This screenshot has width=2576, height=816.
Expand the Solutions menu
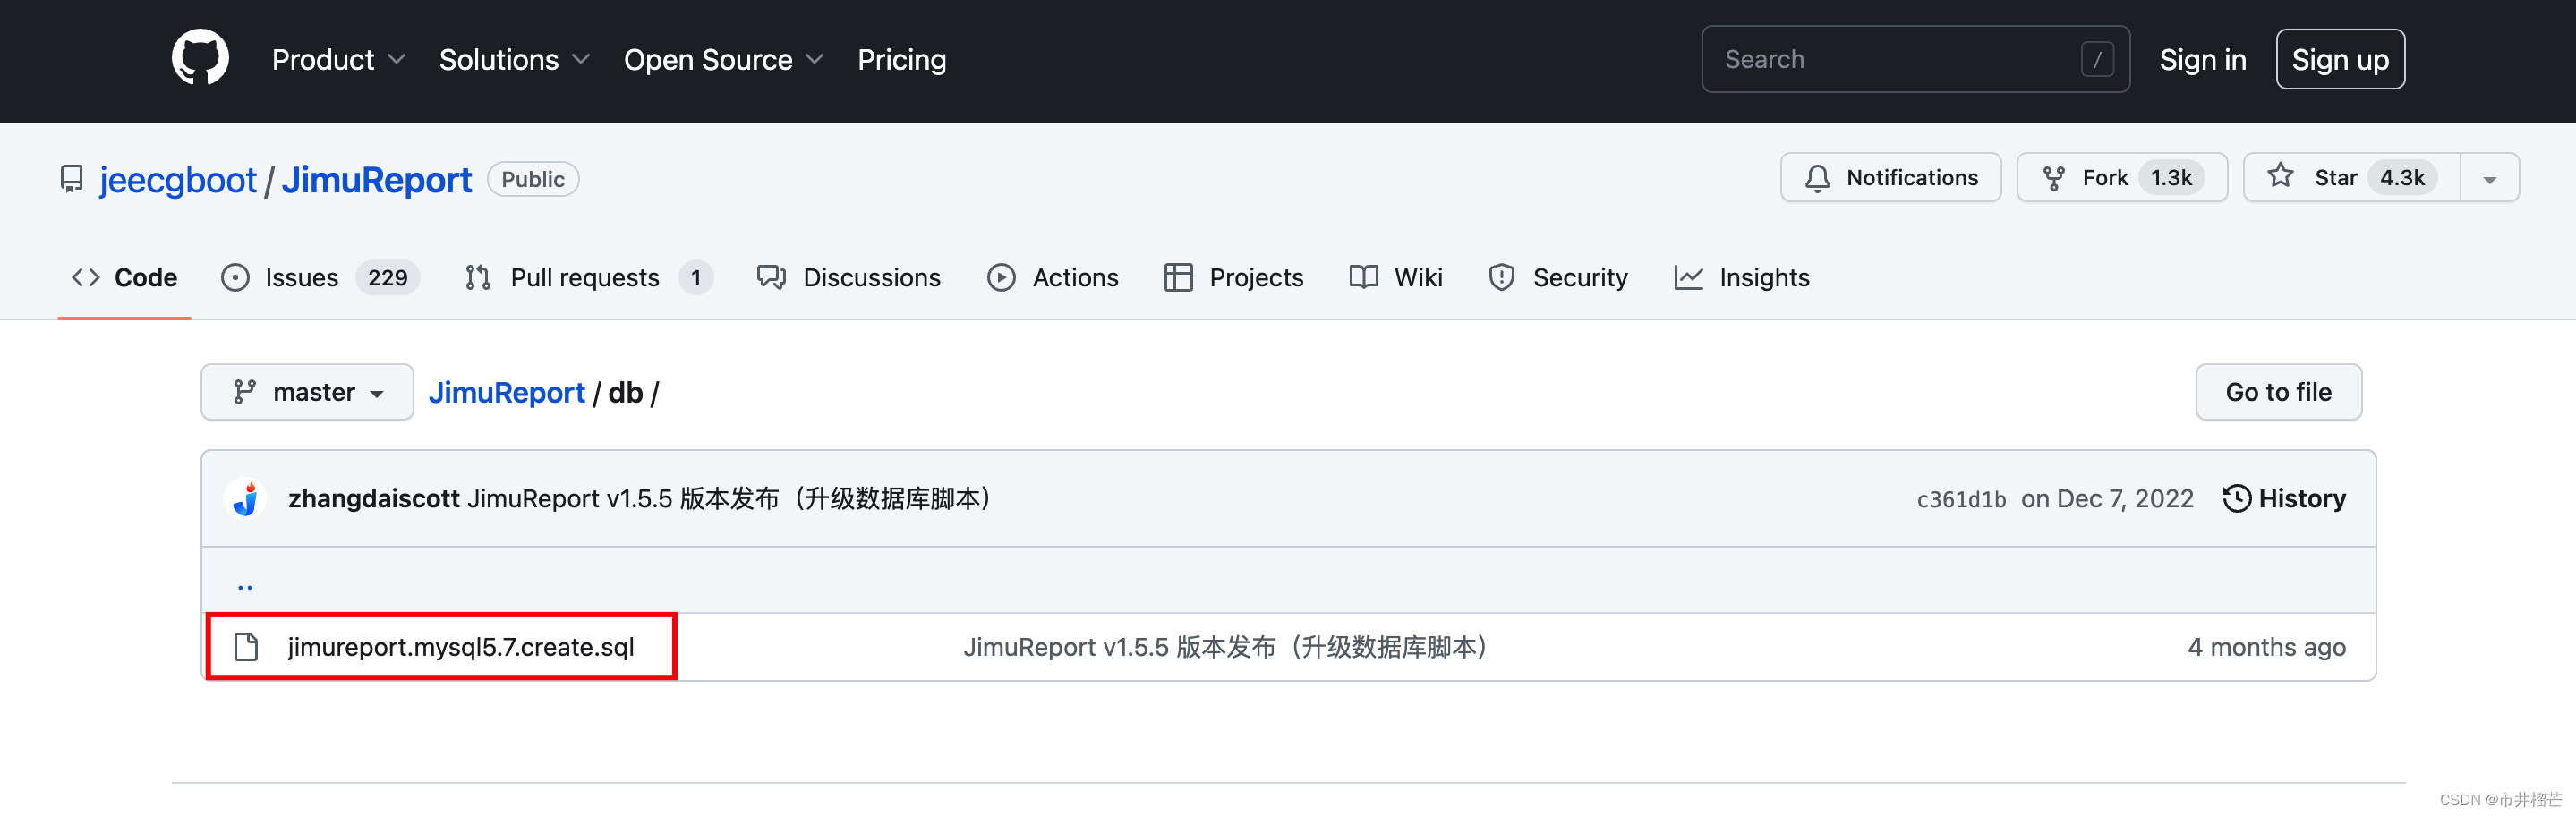click(515, 60)
